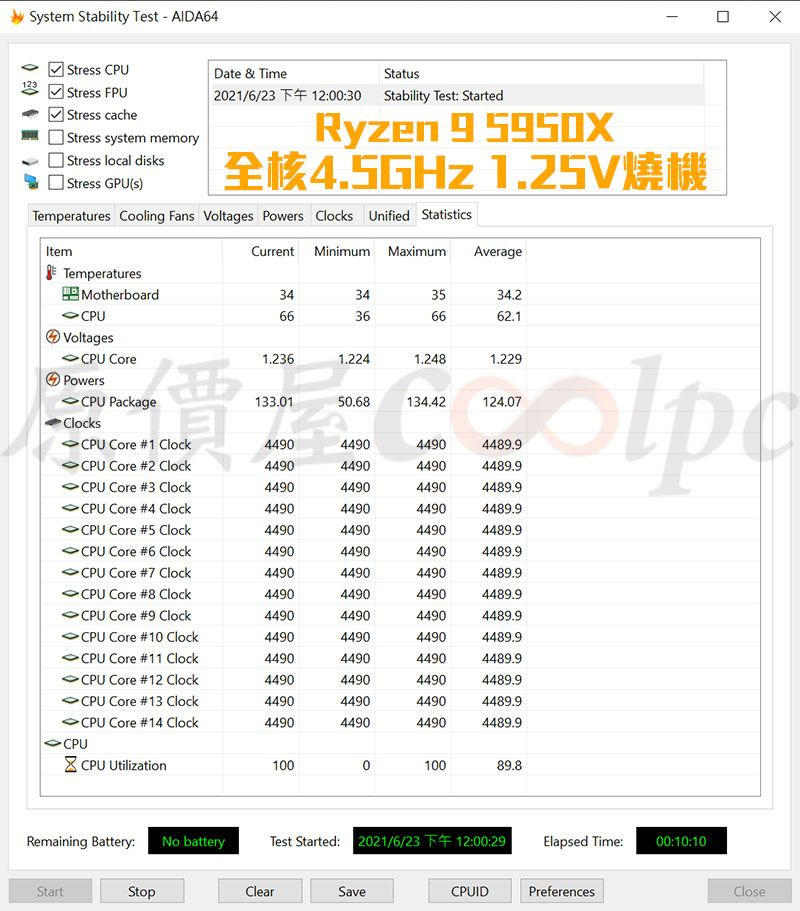Viewport: 800px width, 911px height.
Task: Click the Stop button
Action: tap(142, 891)
